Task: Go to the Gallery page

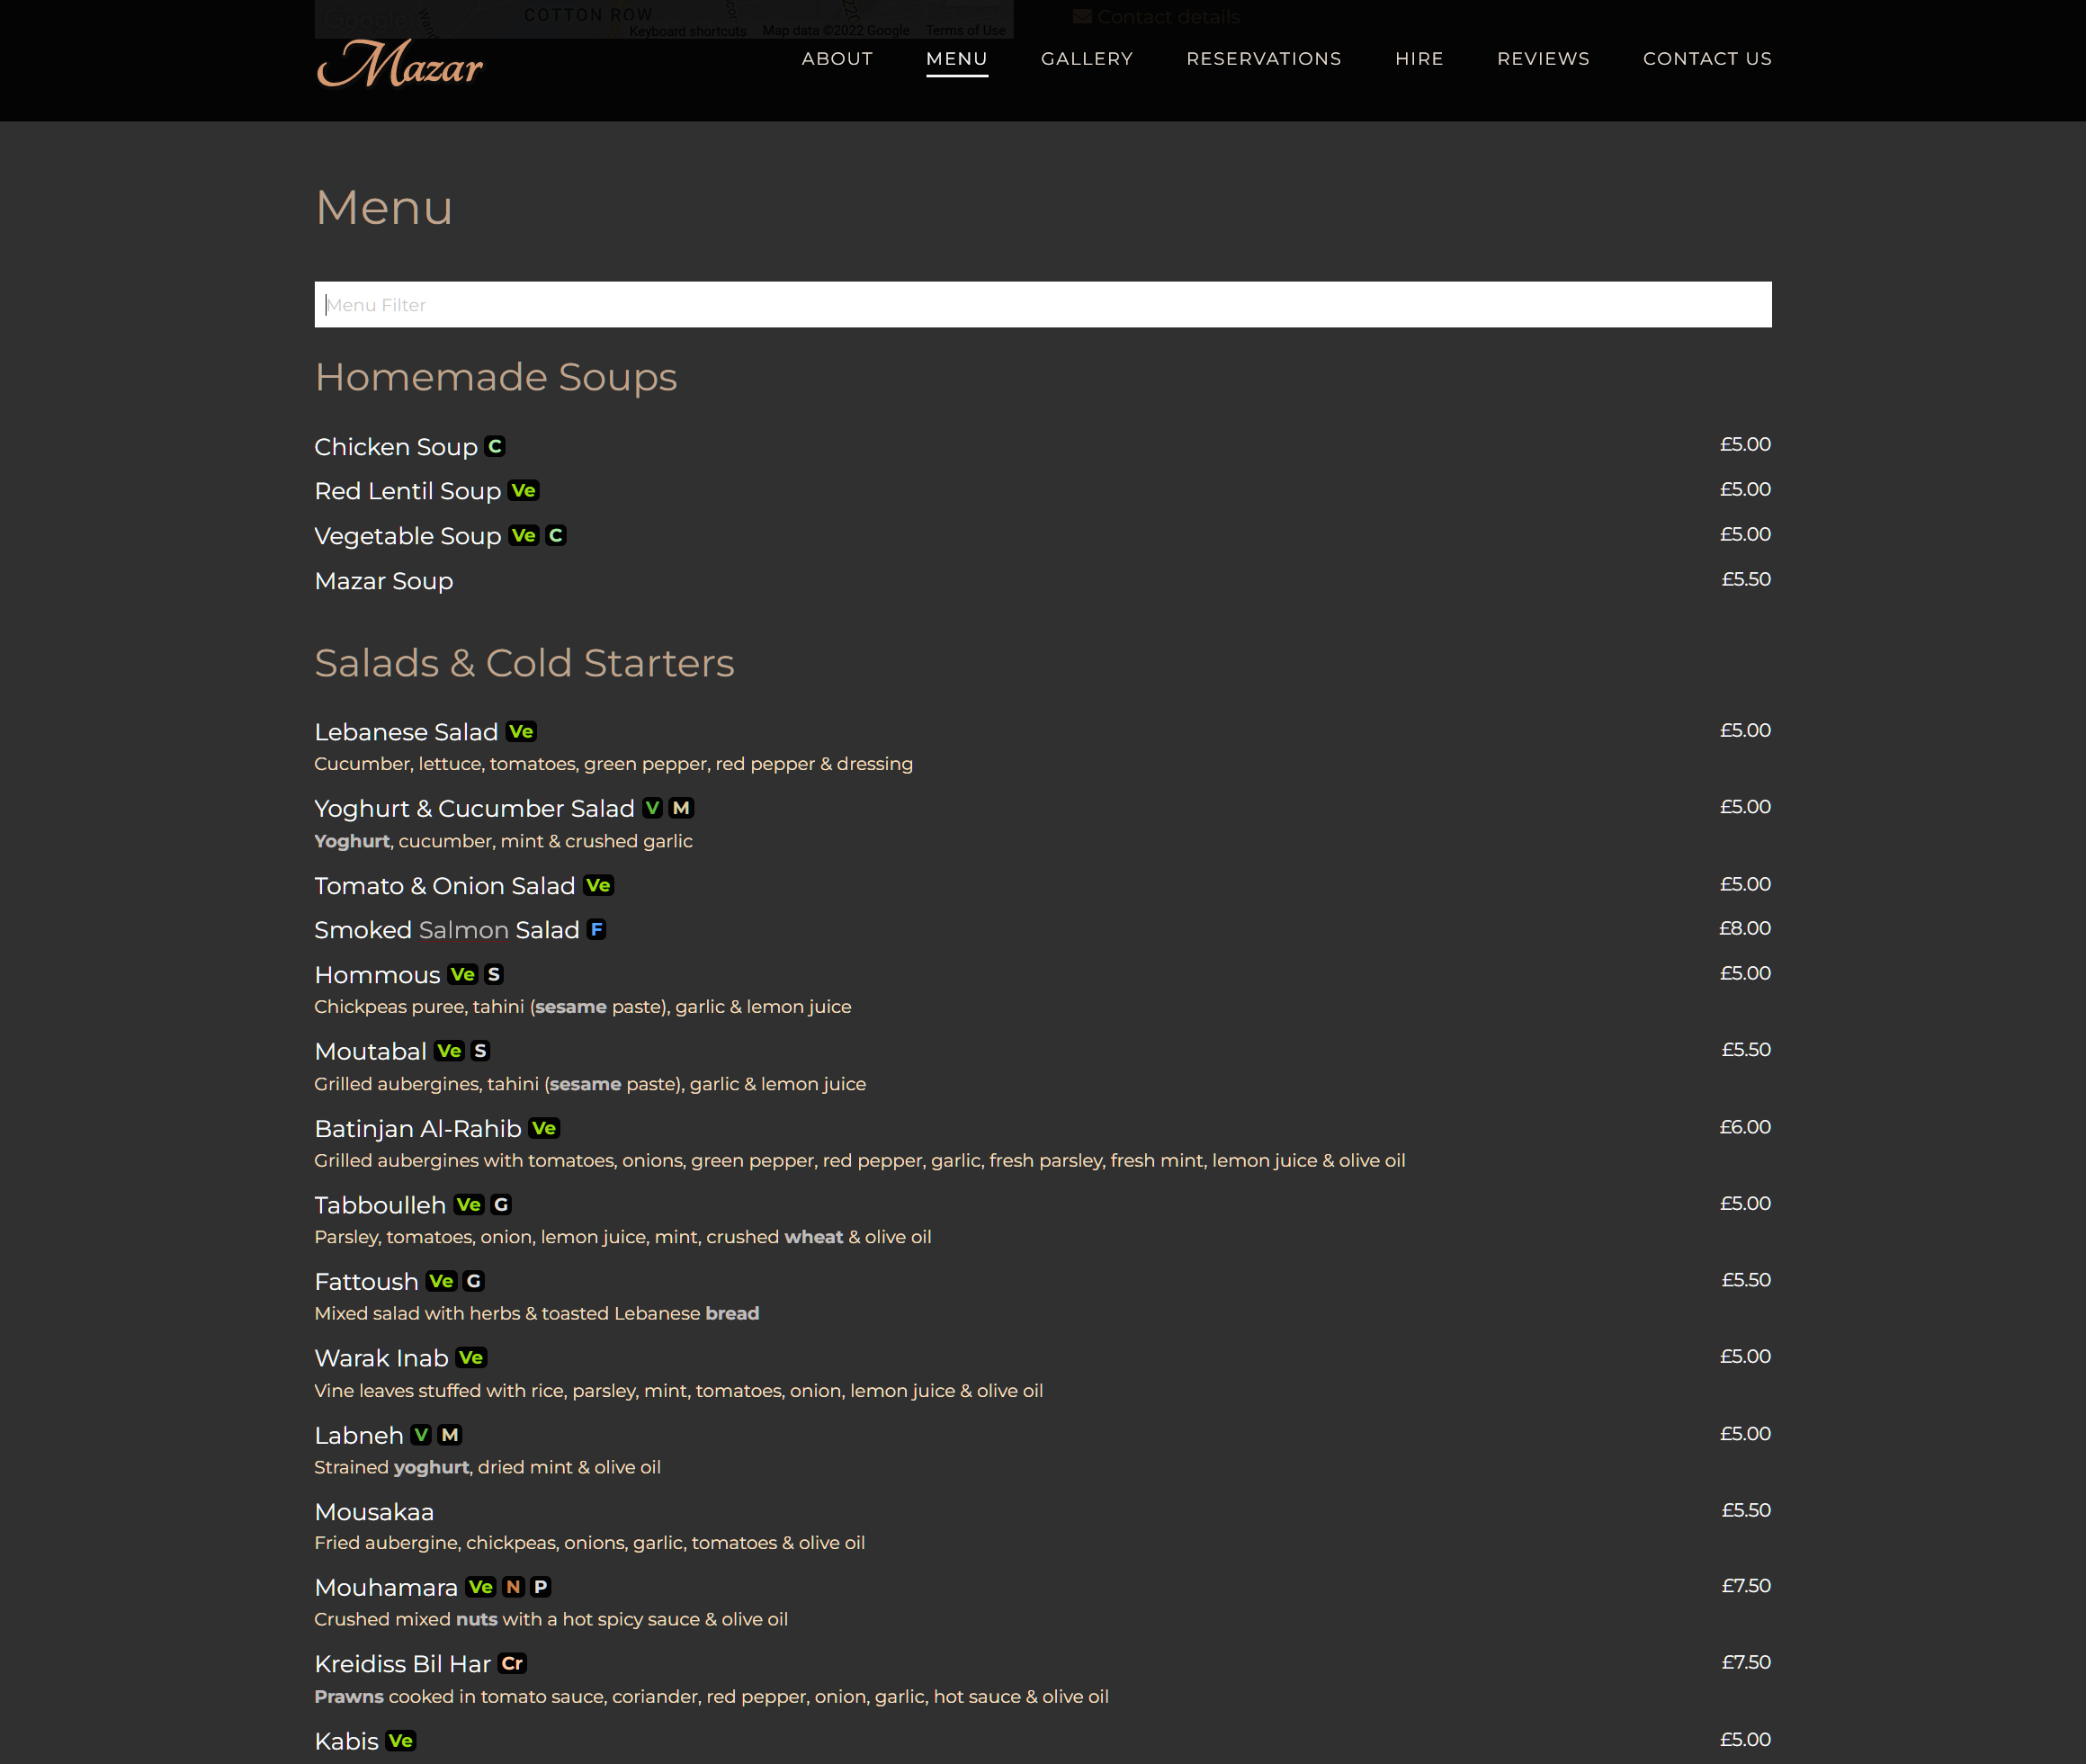Action: point(1086,58)
